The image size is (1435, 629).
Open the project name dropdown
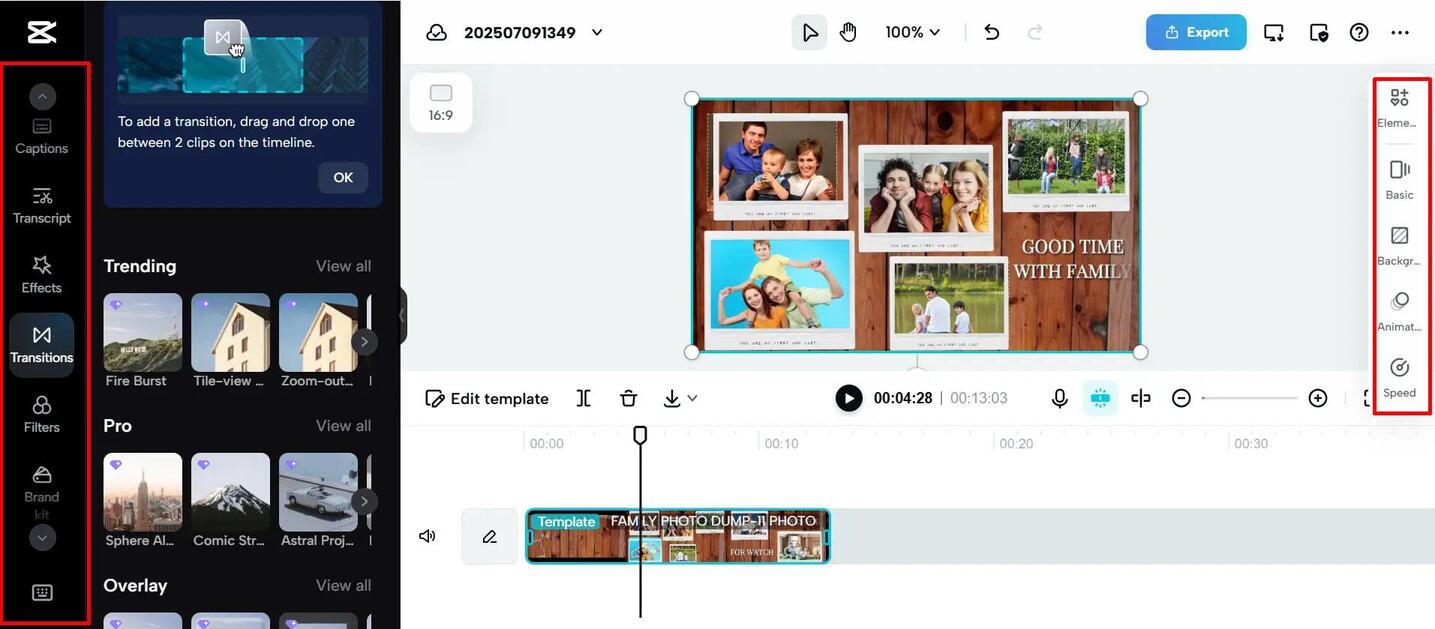click(596, 32)
